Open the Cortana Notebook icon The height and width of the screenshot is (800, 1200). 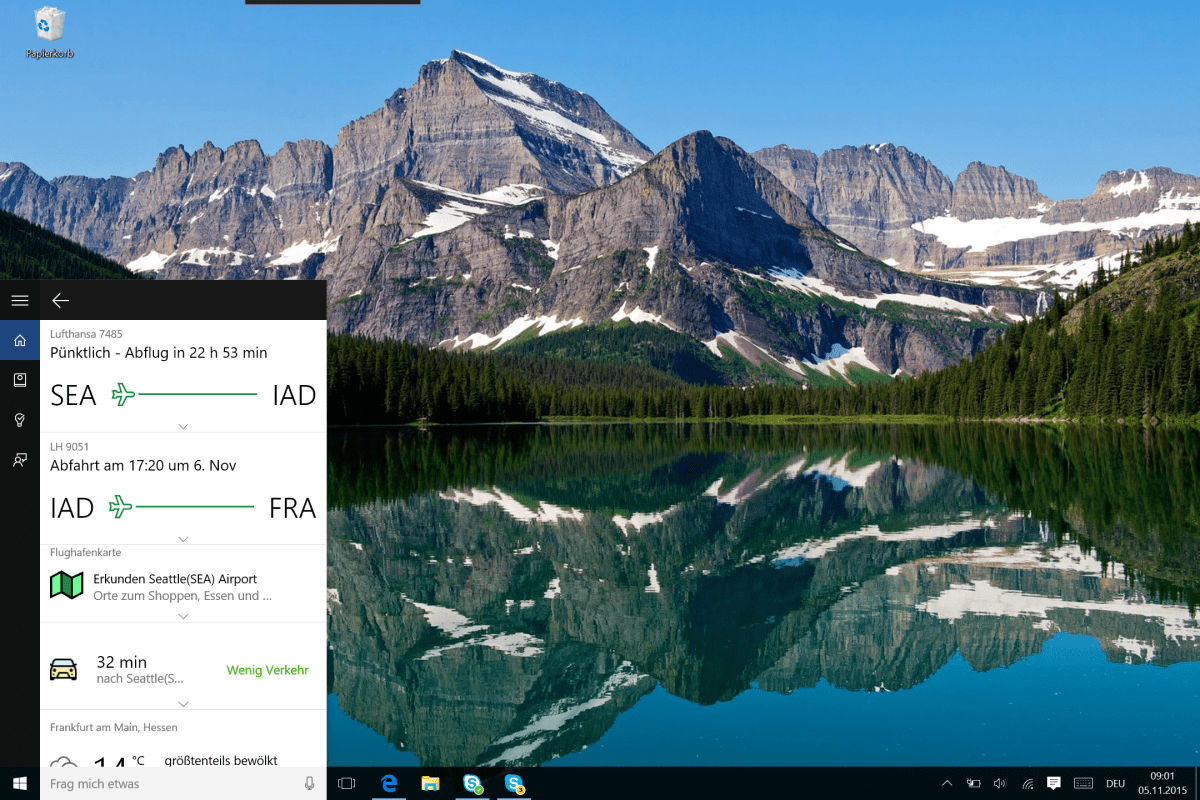click(19, 380)
